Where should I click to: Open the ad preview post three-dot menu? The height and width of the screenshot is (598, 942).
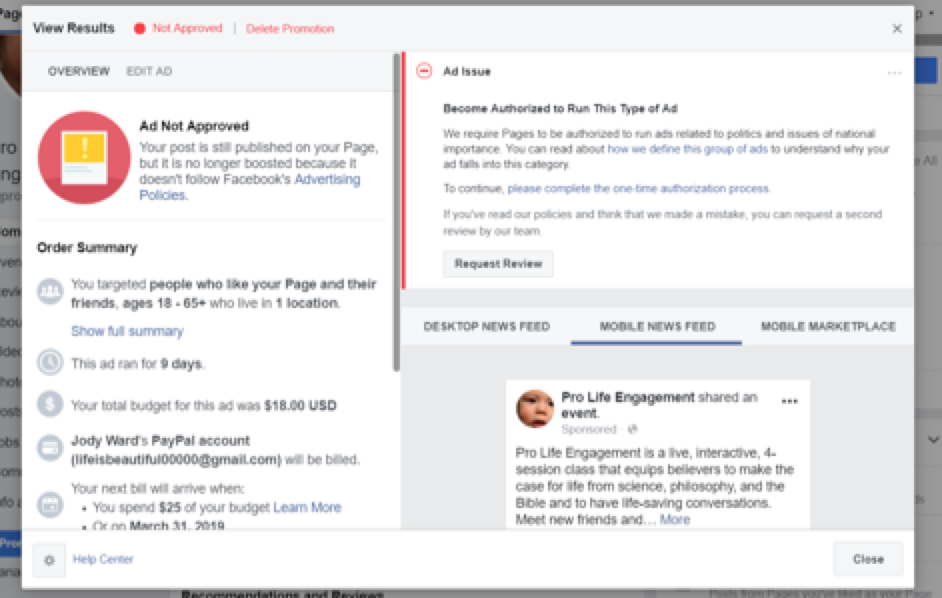(789, 401)
